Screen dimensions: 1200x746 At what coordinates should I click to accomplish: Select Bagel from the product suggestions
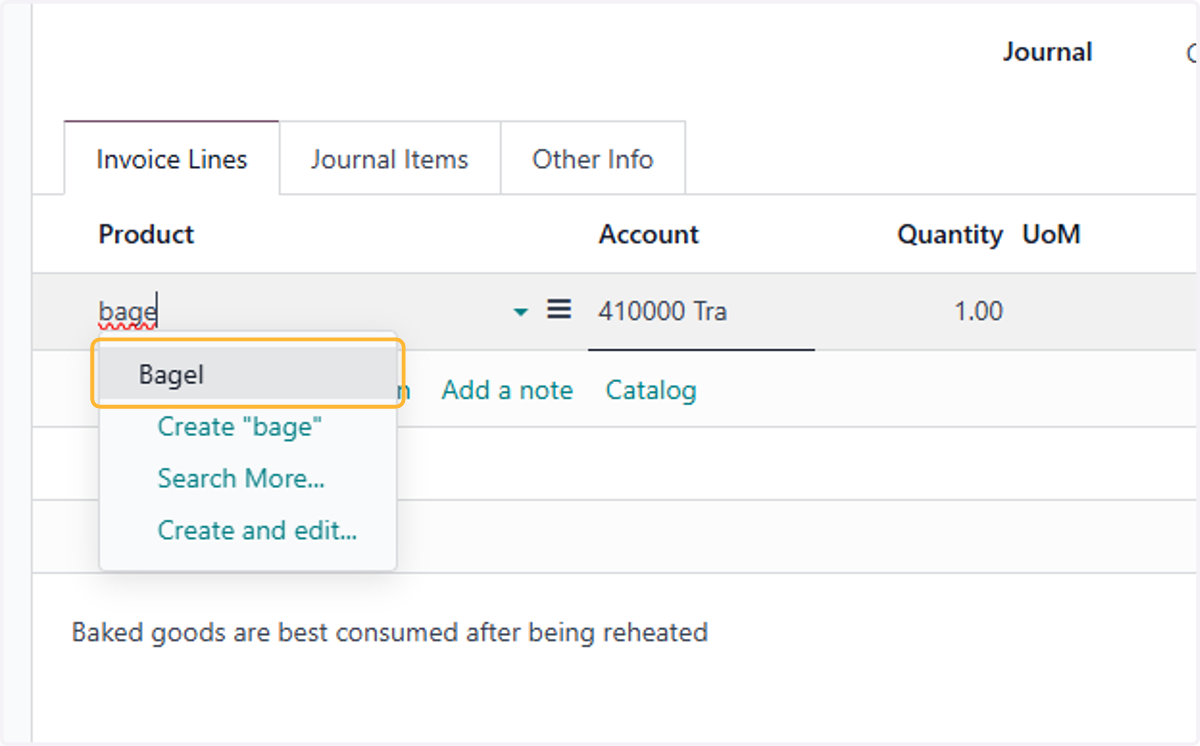(x=248, y=374)
